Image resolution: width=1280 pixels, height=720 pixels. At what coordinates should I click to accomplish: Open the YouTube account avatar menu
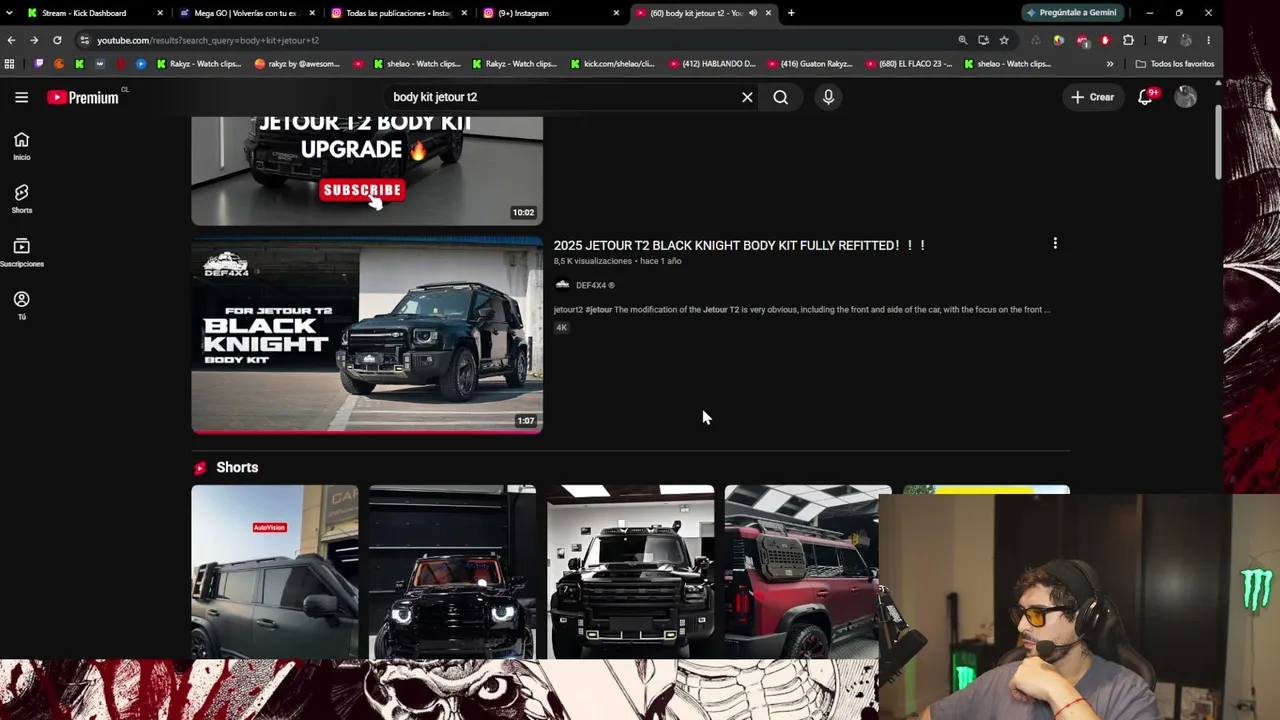pos(1185,97)
